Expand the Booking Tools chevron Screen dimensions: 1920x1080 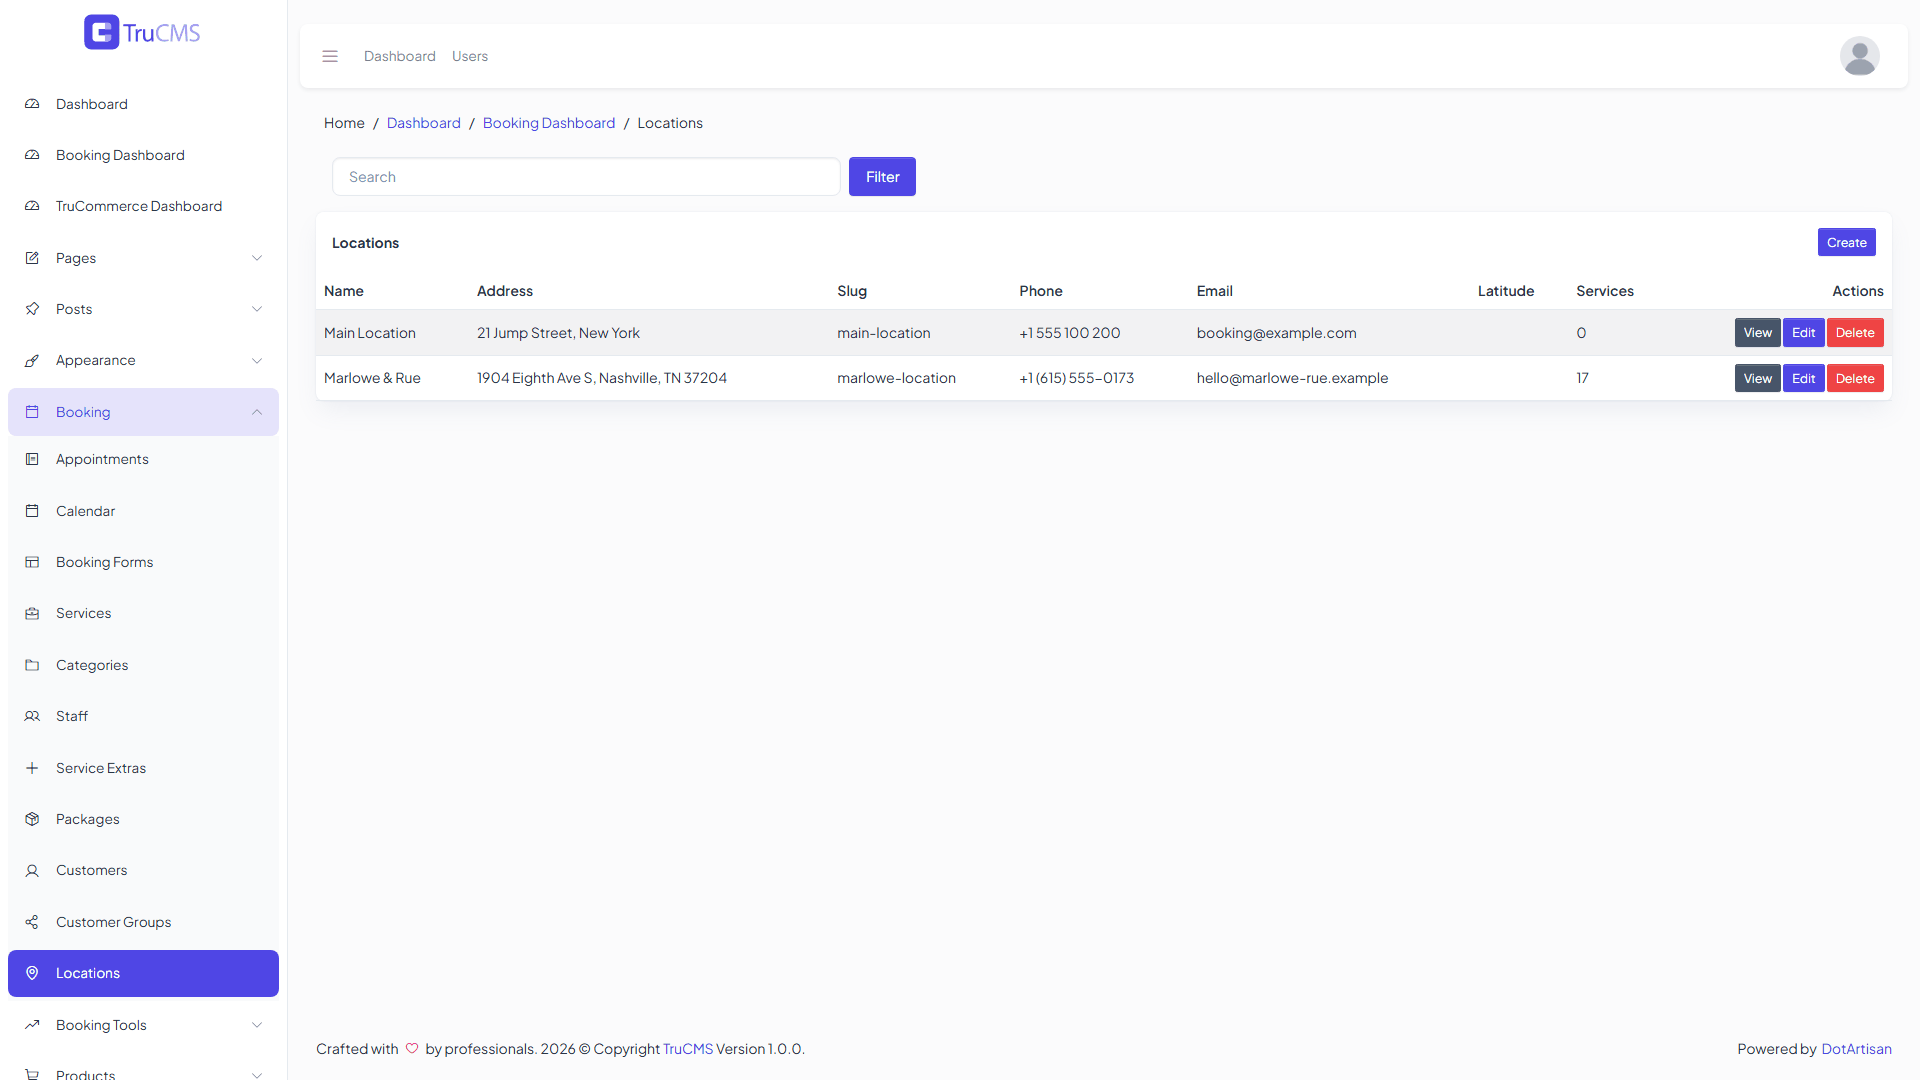(x=257, y=1025)
